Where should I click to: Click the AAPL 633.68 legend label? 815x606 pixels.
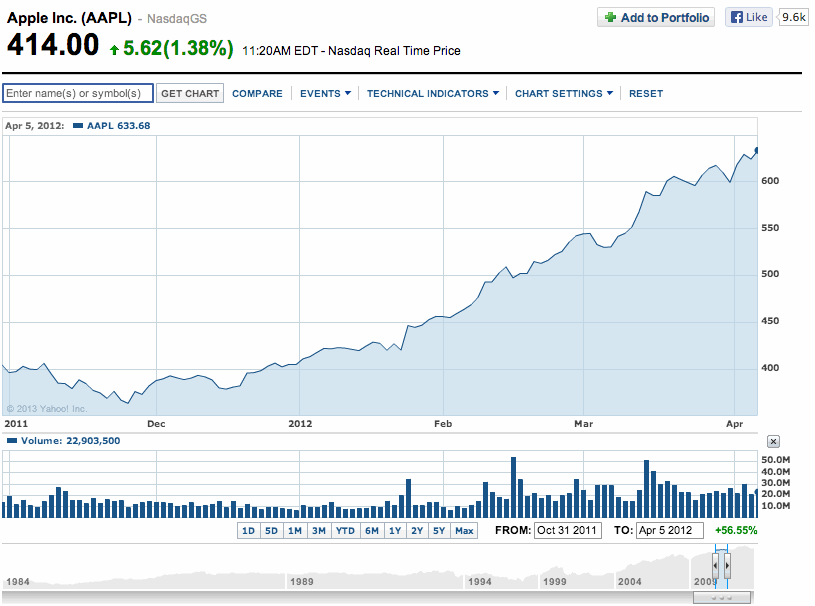pyautogui.click(x=119, y=126)
